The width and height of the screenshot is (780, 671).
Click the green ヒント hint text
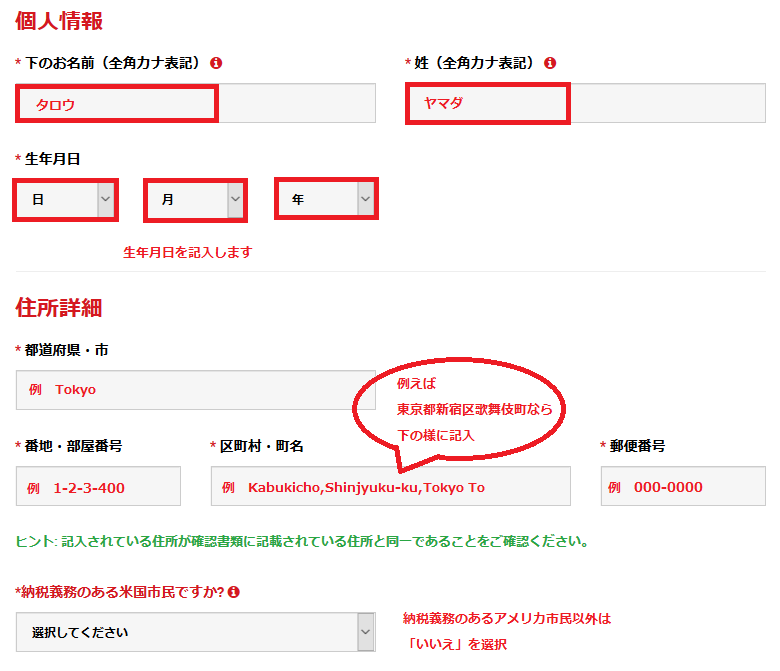point(302,541)
